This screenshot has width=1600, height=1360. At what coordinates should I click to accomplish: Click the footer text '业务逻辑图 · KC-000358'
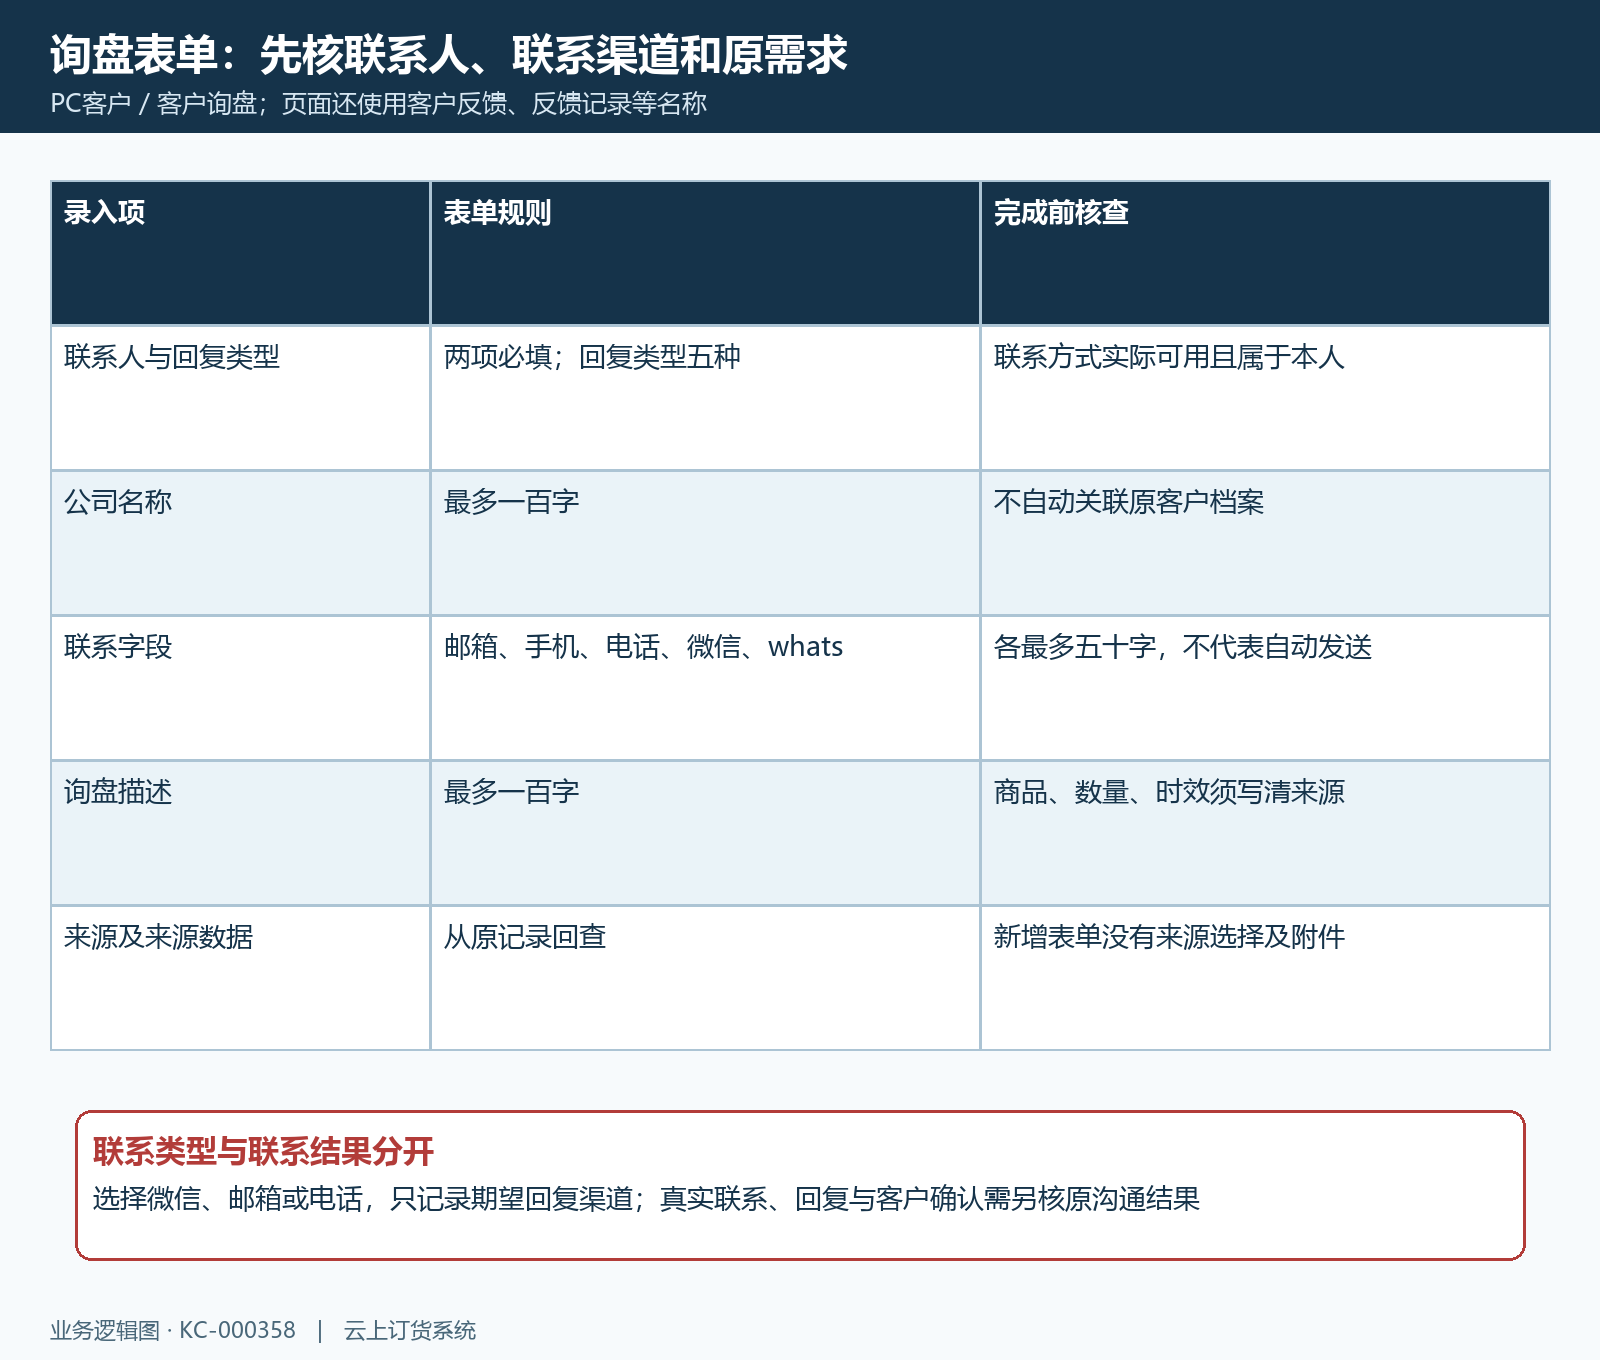(173, 1331)
